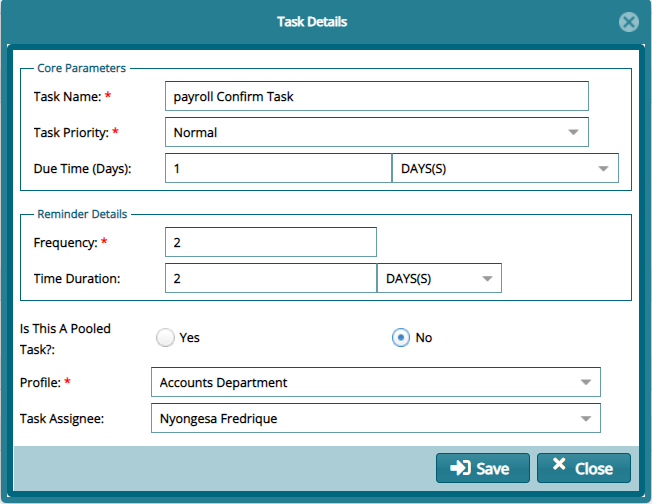Open the Task Assignee dropdown
Screen dimensions: 652x504
click(375, 418)
